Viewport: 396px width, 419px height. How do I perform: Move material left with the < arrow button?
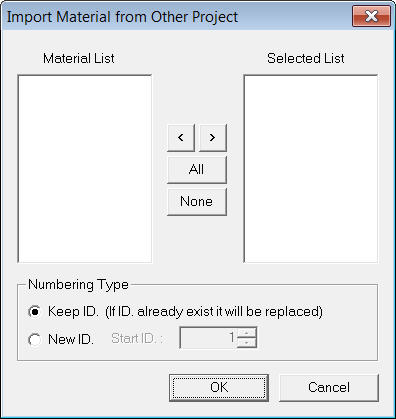181,138
